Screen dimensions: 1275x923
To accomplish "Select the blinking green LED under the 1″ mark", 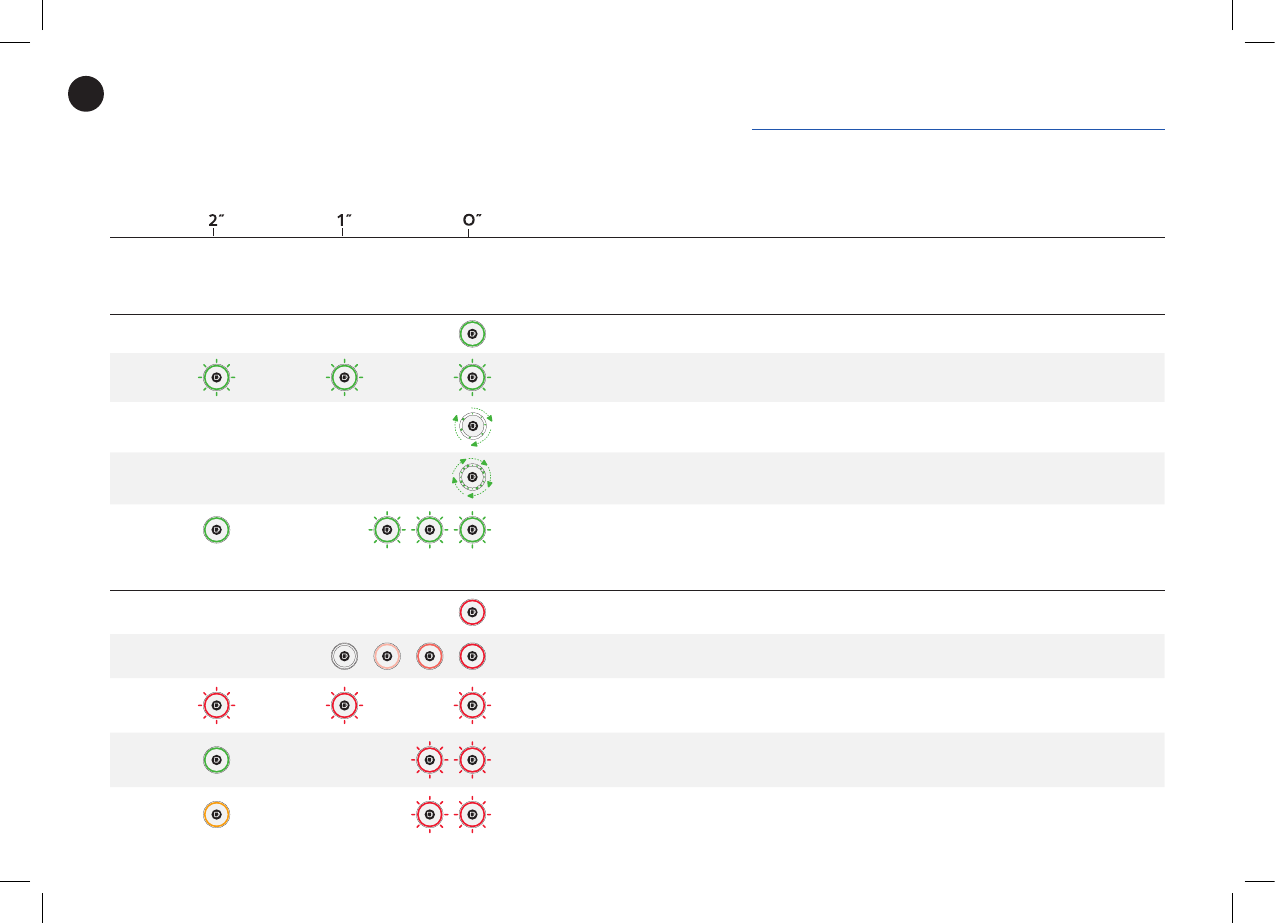I will coord(343,378).
